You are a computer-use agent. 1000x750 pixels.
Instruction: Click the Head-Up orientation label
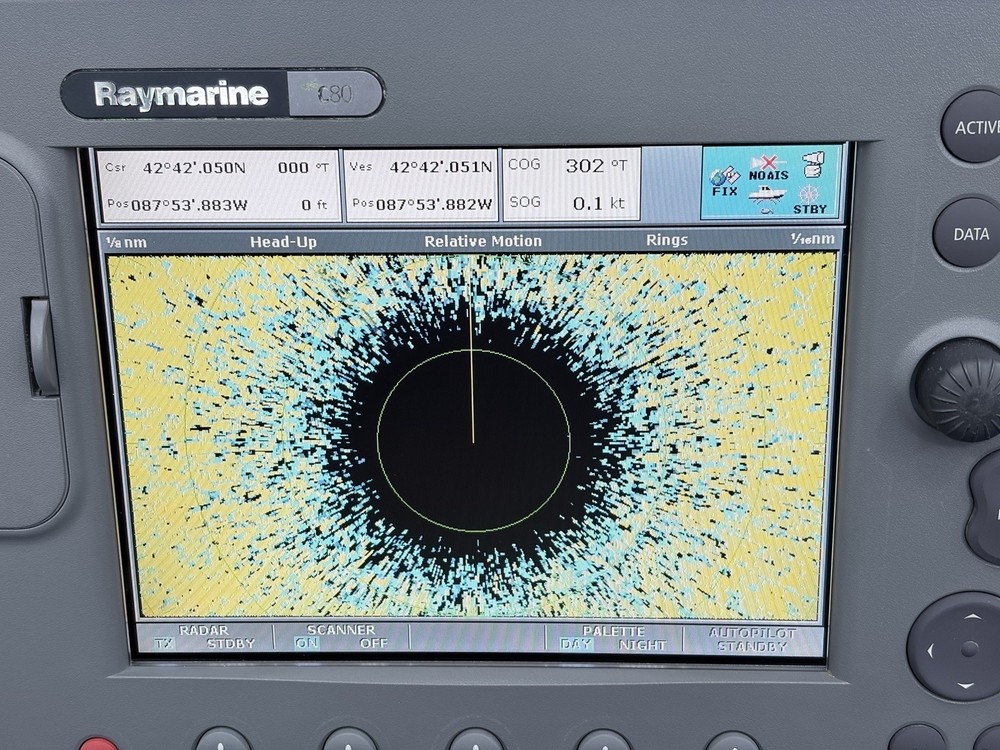(283, 242)
